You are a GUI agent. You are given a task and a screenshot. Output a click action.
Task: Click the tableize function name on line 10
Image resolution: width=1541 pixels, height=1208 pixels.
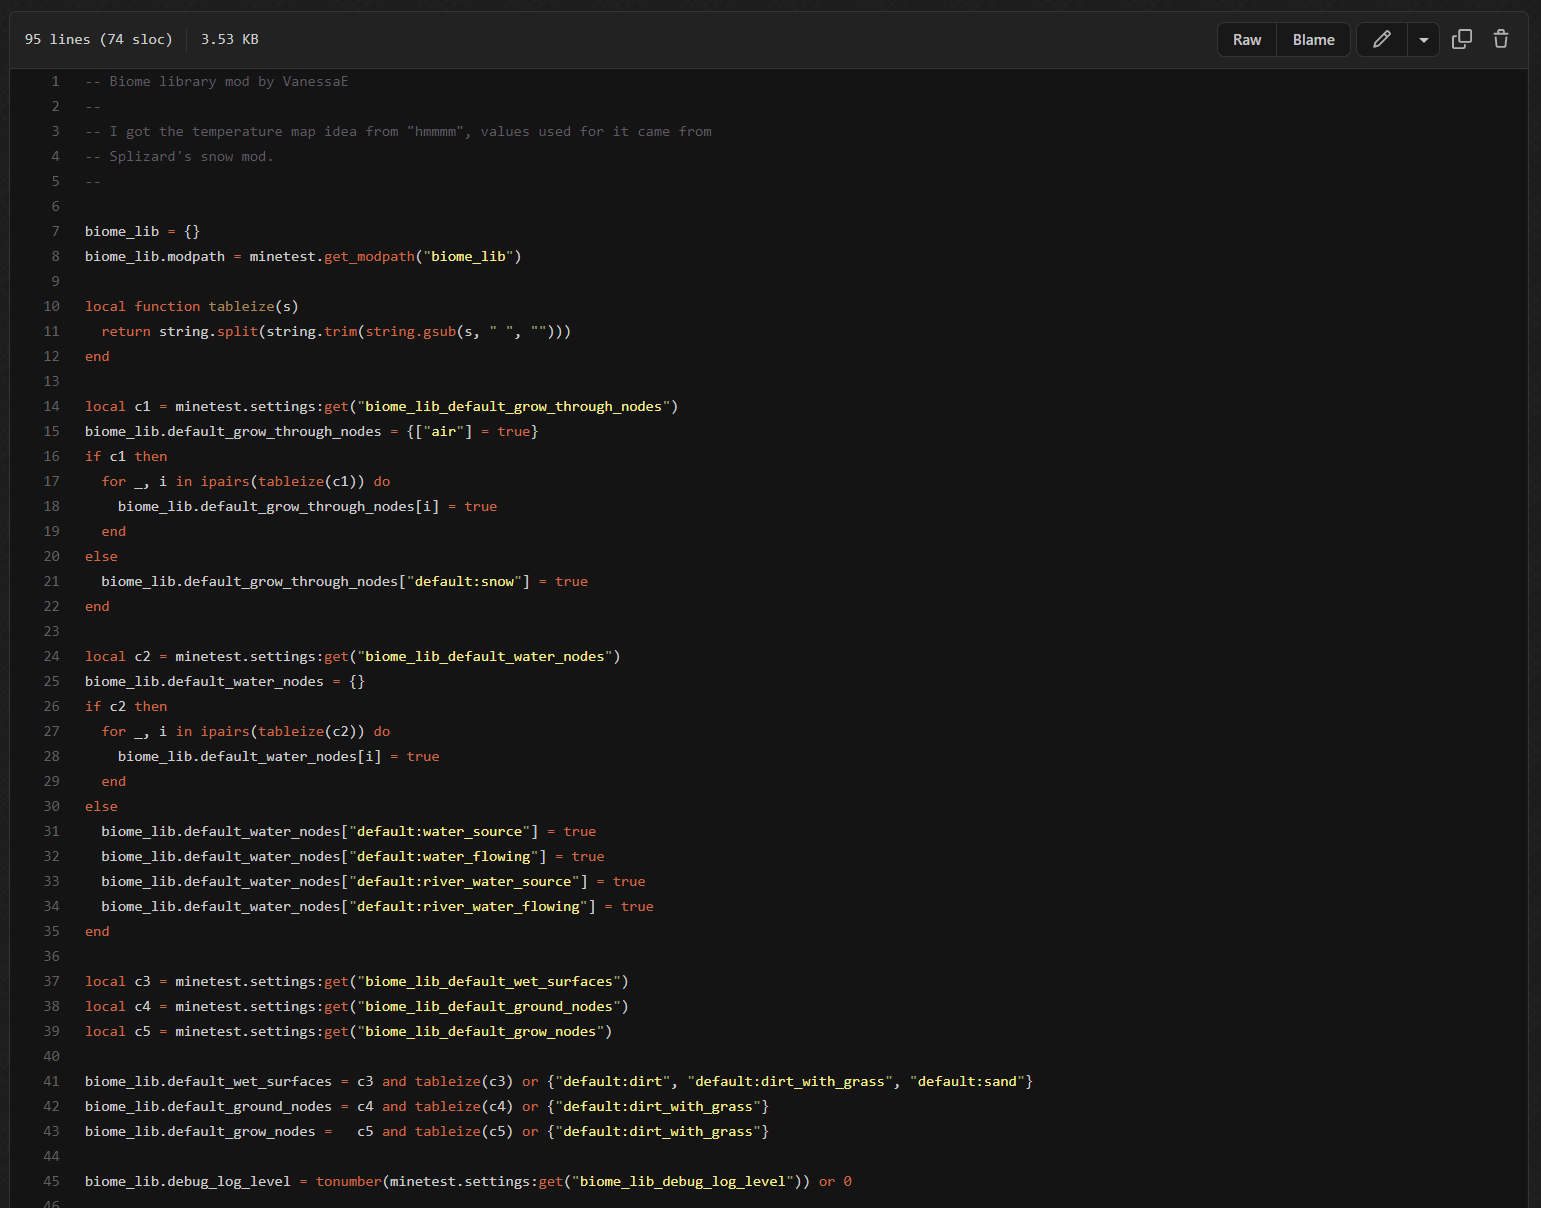(241, 307)
